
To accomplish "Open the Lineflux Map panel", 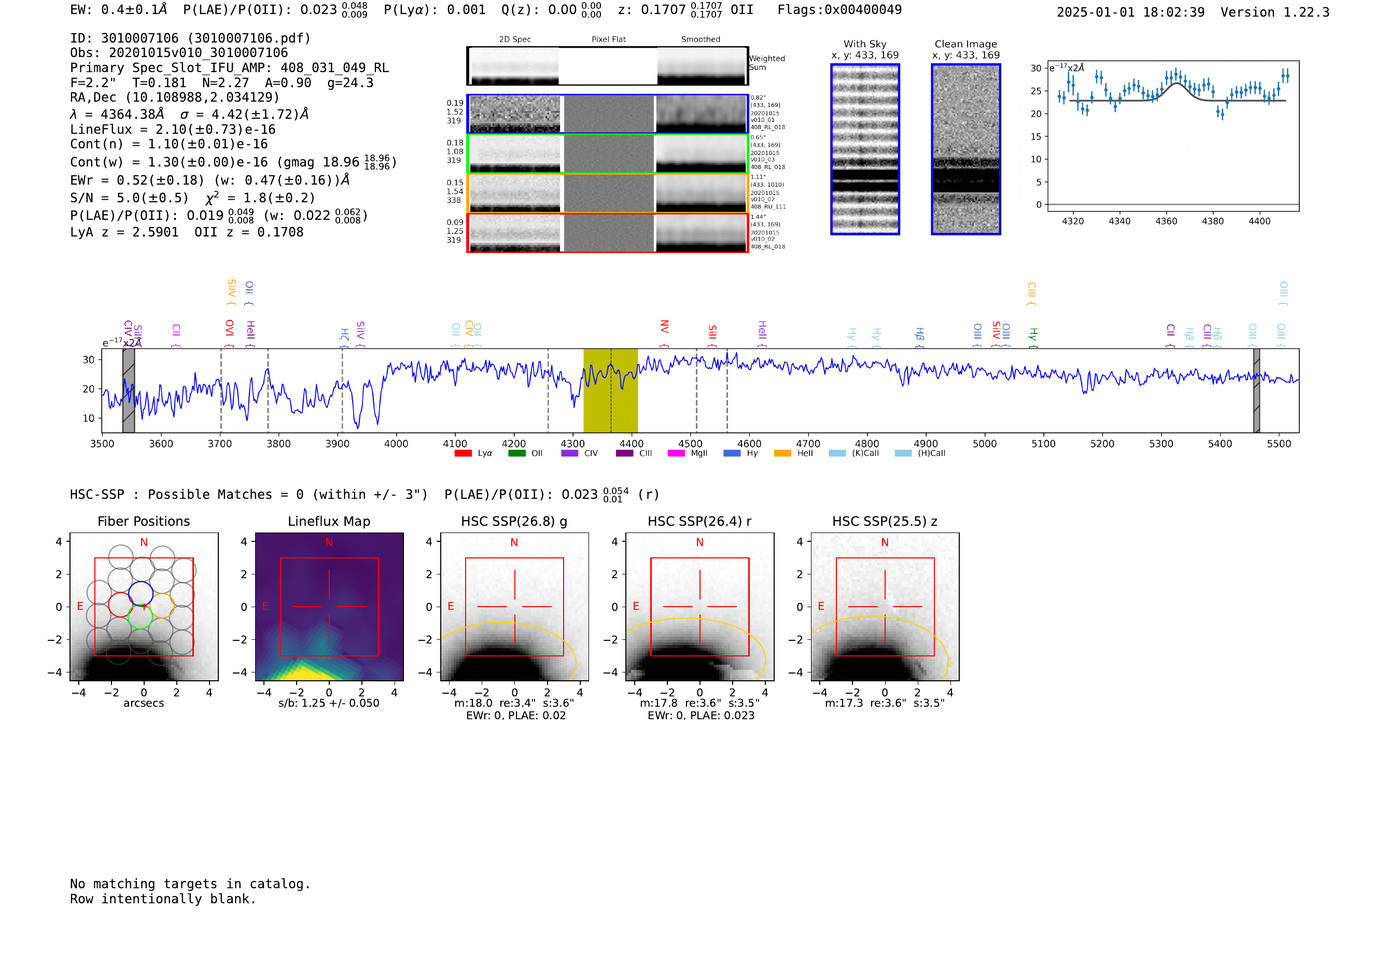I will 329,607.
